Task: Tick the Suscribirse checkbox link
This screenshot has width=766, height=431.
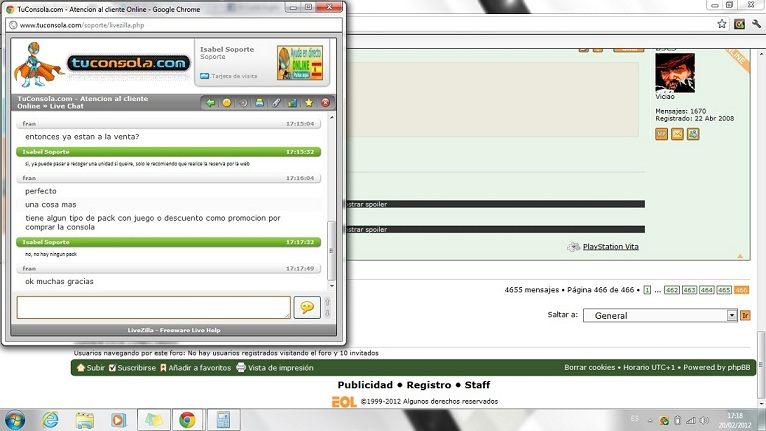Action: point(132,368)
